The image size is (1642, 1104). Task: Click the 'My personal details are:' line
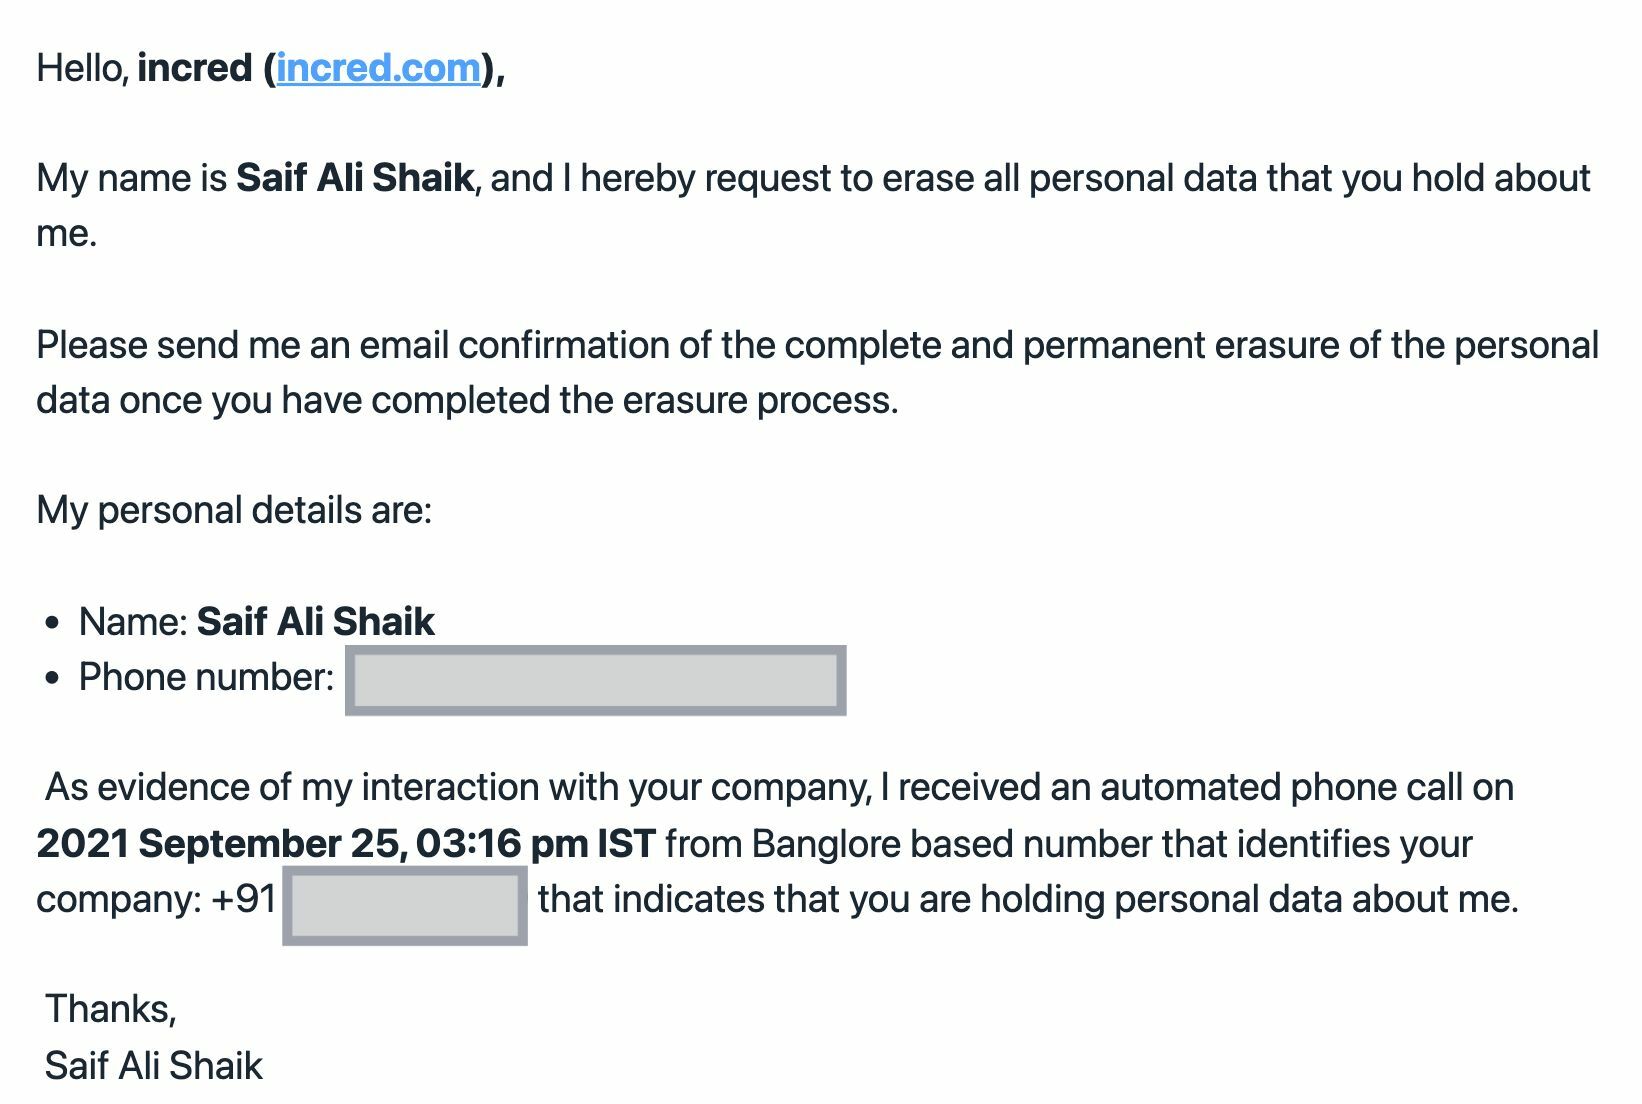coord(234,511)
